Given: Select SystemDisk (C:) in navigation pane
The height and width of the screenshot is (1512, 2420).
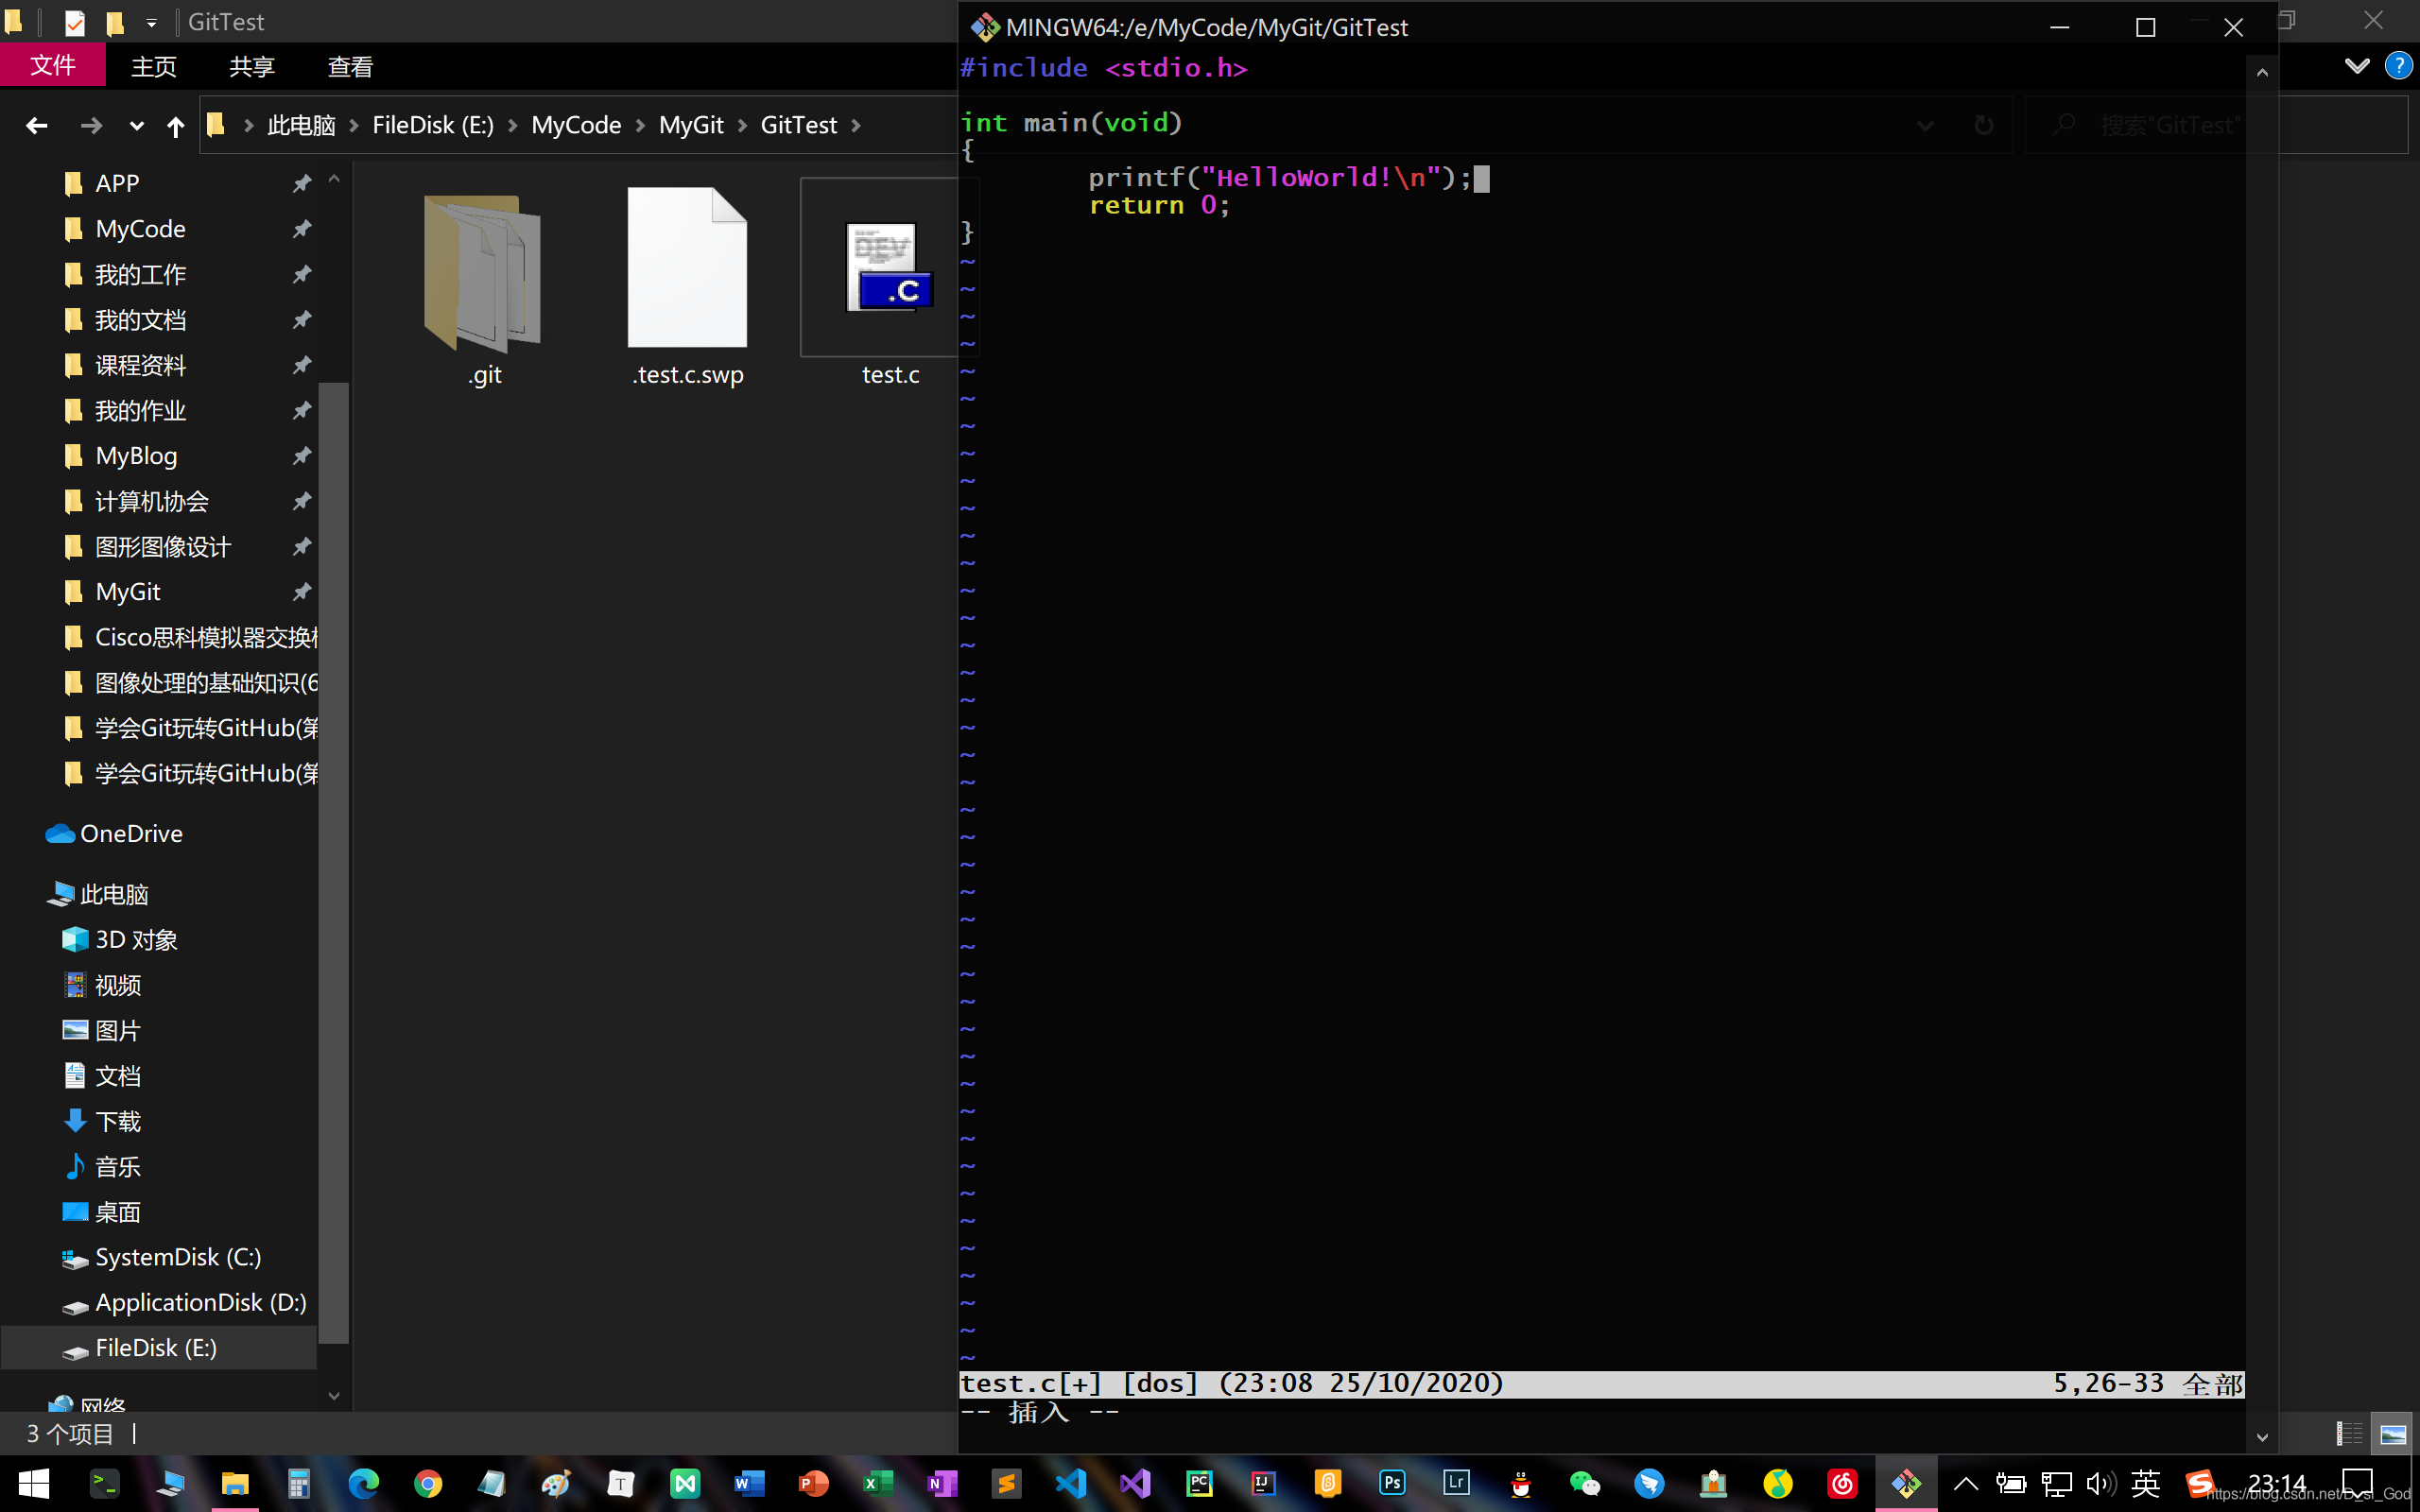Looking at the screenshot, I should tap(177, 1258).
